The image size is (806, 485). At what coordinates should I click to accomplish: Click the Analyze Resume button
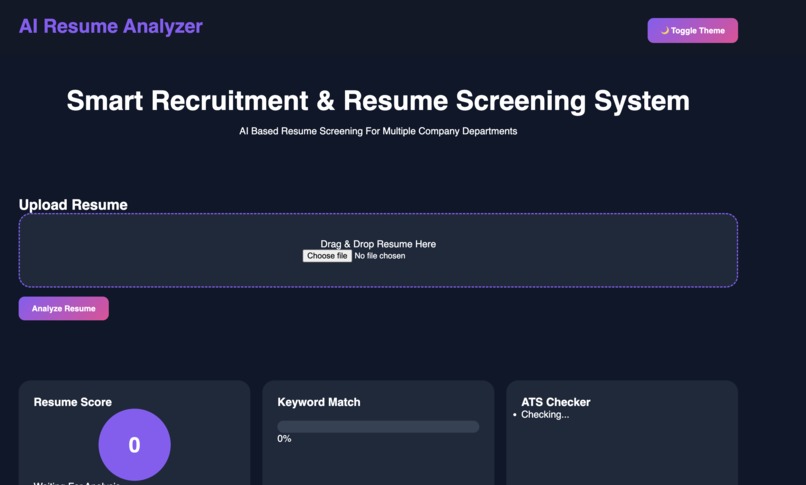coord(64,308)
